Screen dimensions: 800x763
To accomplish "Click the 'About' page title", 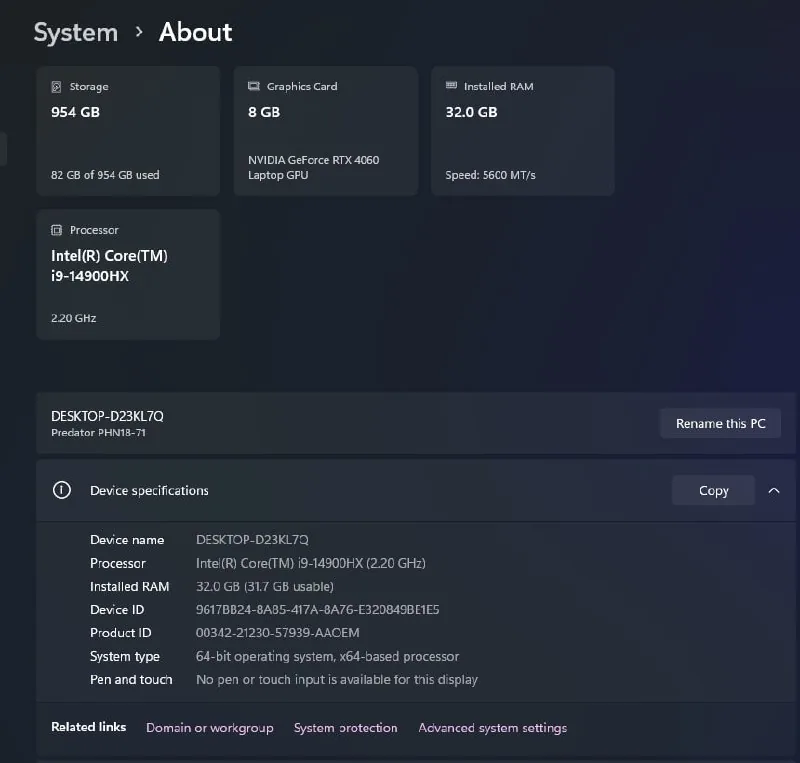I will pos(195,32).
